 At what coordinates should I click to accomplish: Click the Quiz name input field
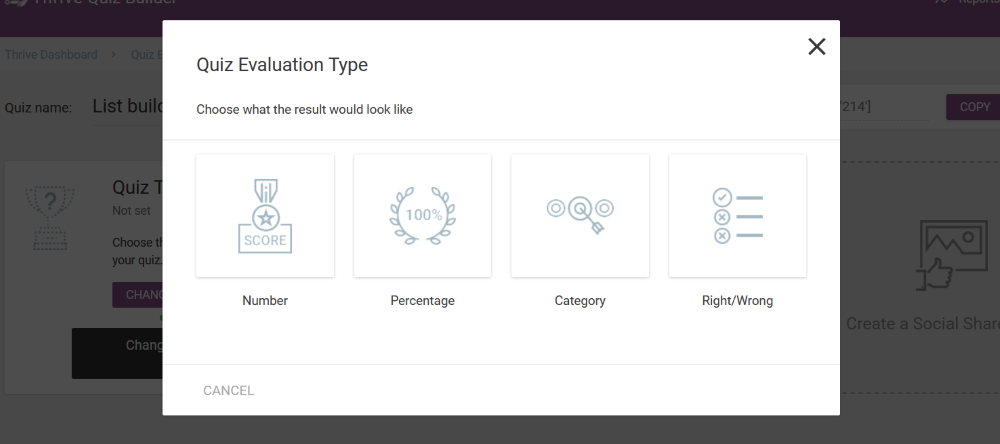(127, 106)
